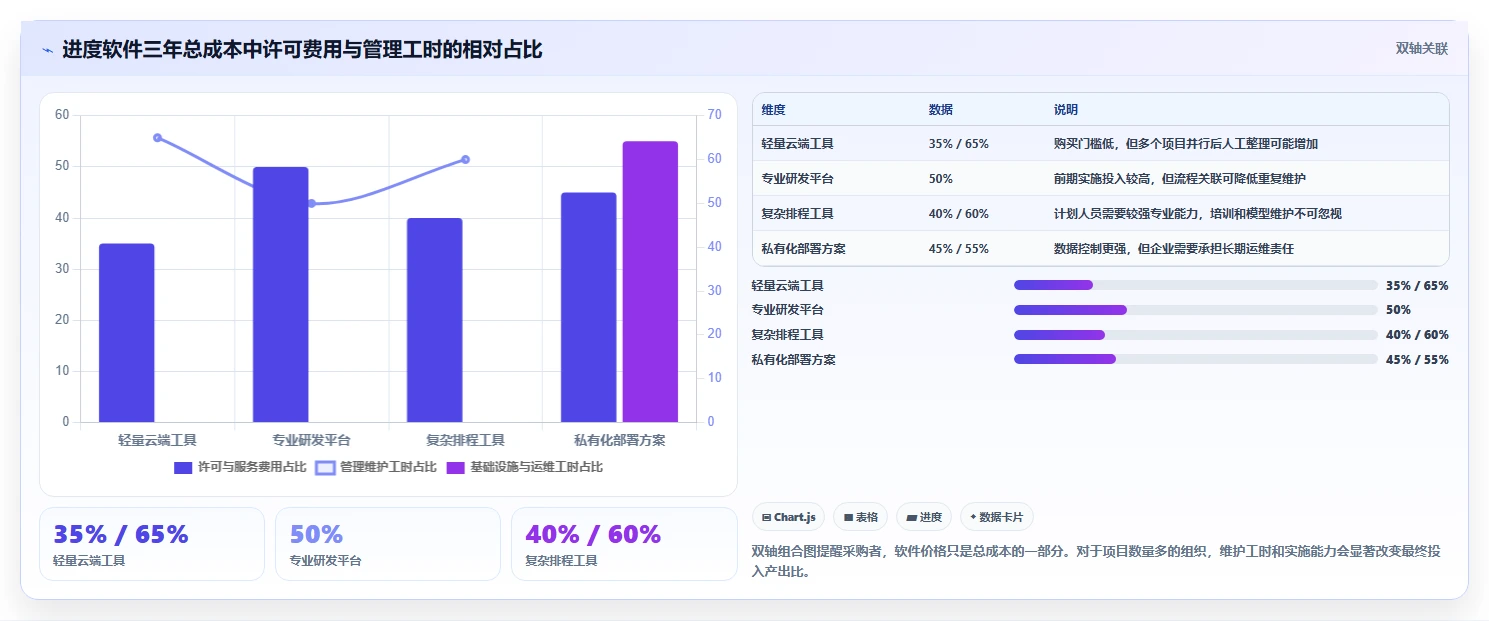Click the blue bar for 复杂排程工具
Viewport: 1489px width, 621px height.
pyautogui.click(x=435, y=320)
